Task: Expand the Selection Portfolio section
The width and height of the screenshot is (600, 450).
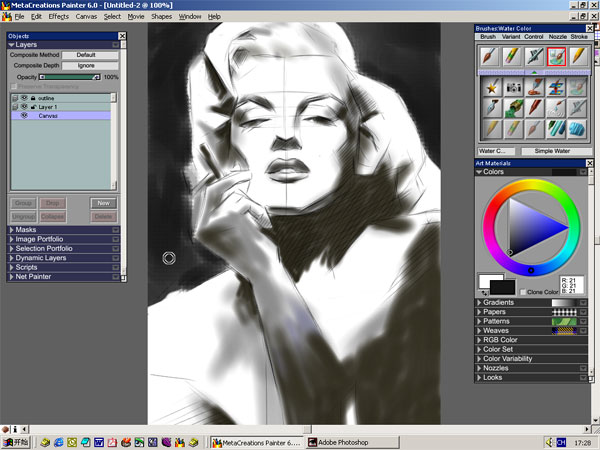Action: click(x=11, y=249)
